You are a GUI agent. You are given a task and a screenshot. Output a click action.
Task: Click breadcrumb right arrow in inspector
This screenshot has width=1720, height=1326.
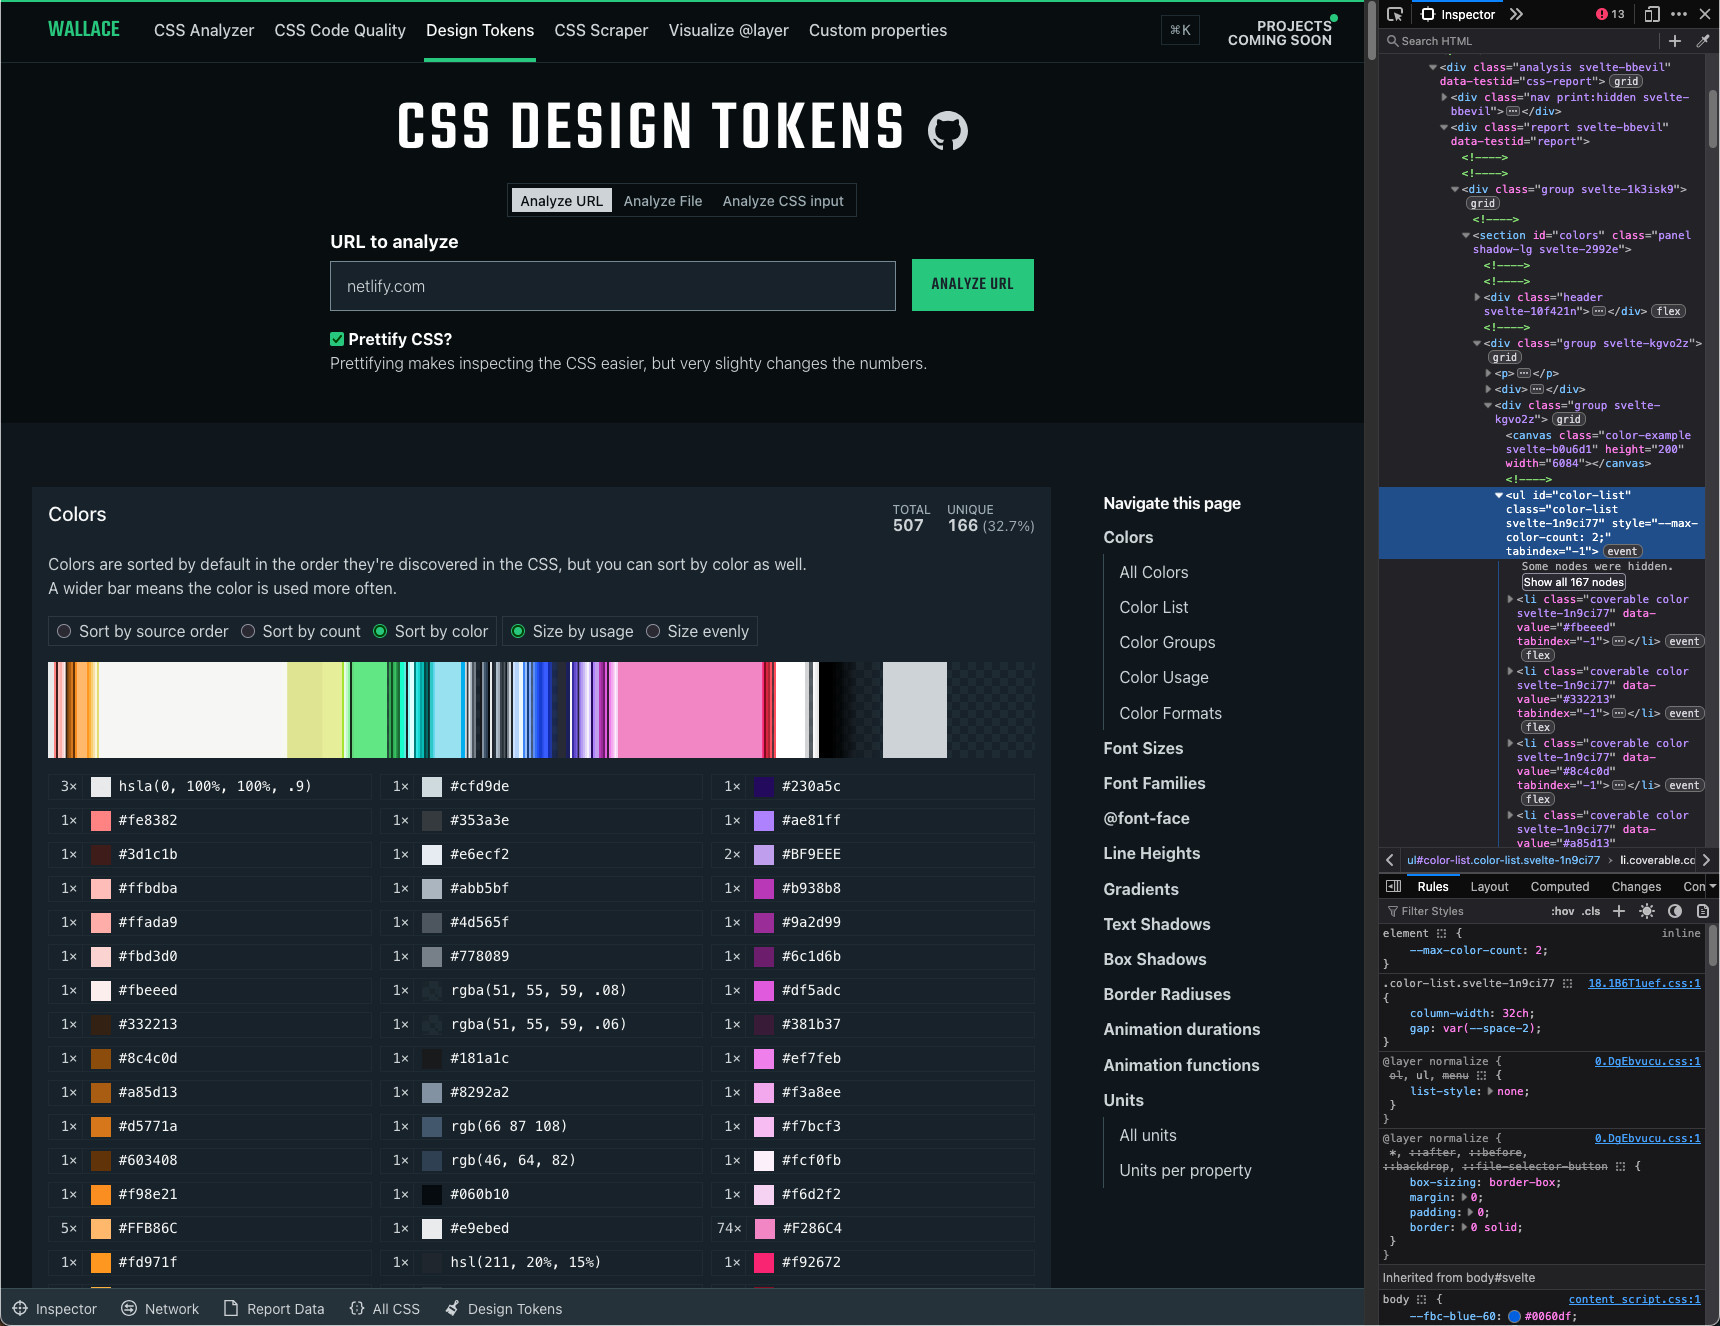(x=1706, y=860)
